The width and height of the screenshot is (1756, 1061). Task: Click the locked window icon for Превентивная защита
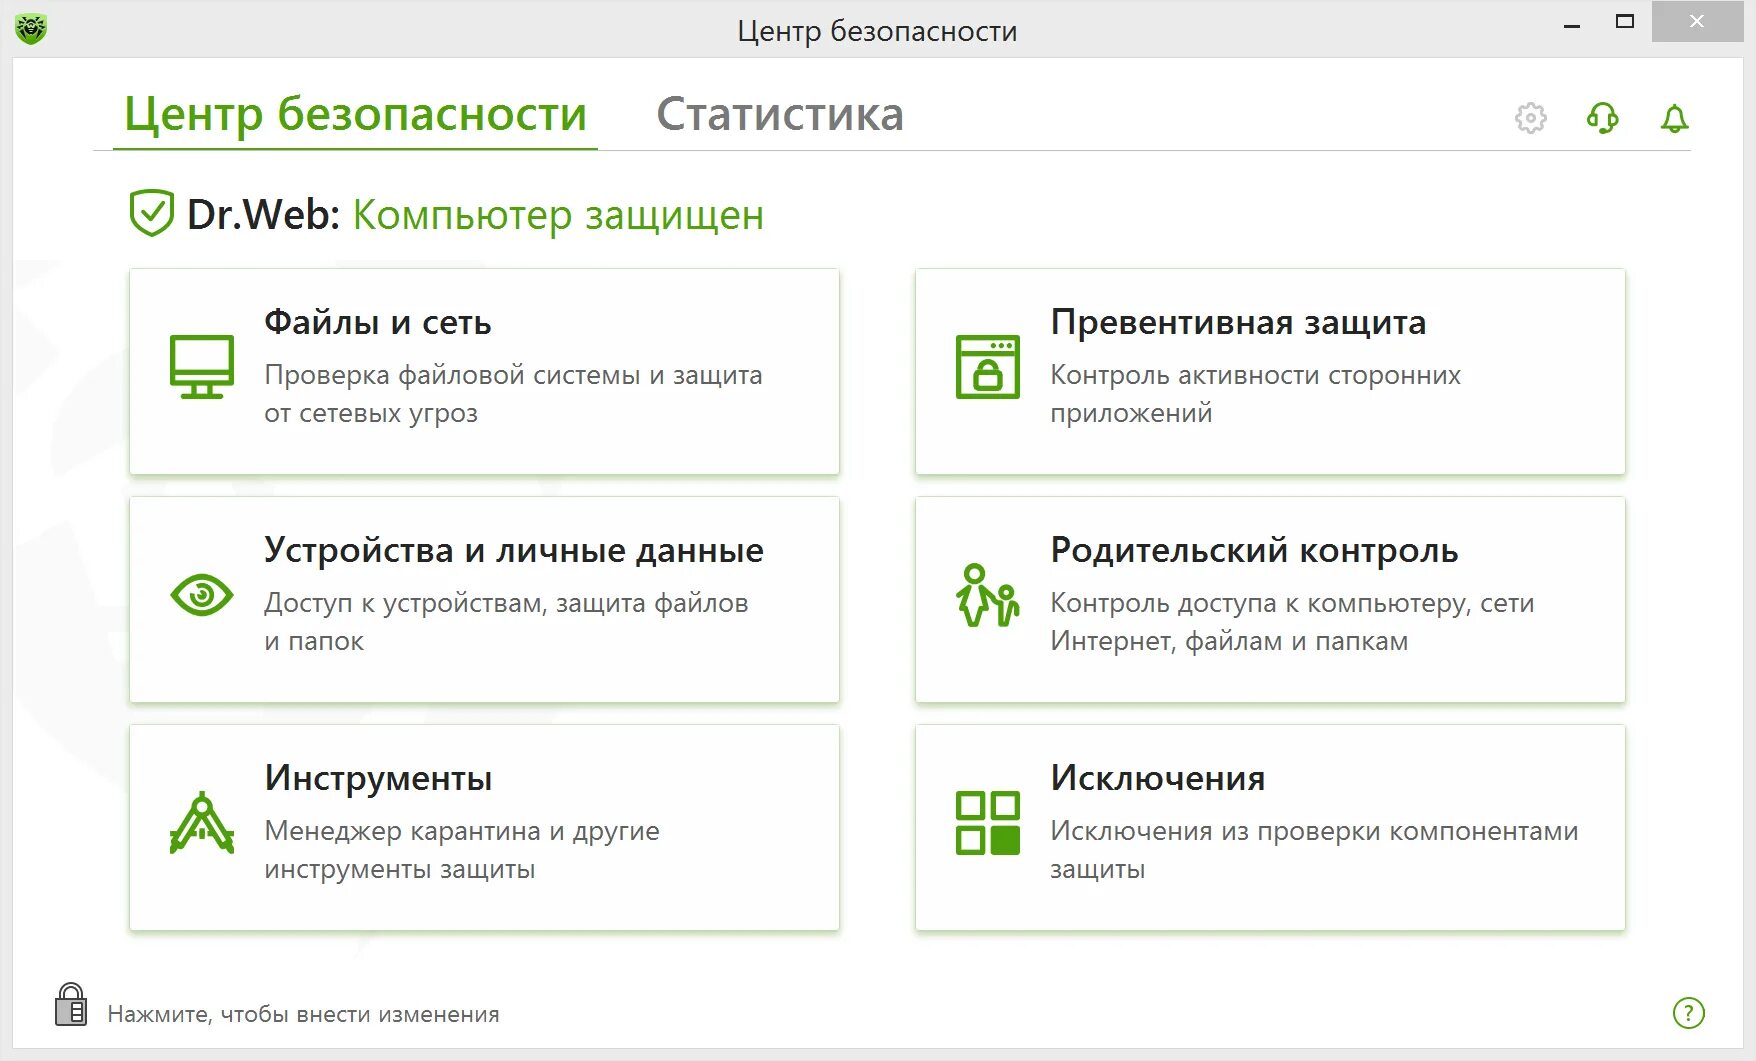(988, 367)
